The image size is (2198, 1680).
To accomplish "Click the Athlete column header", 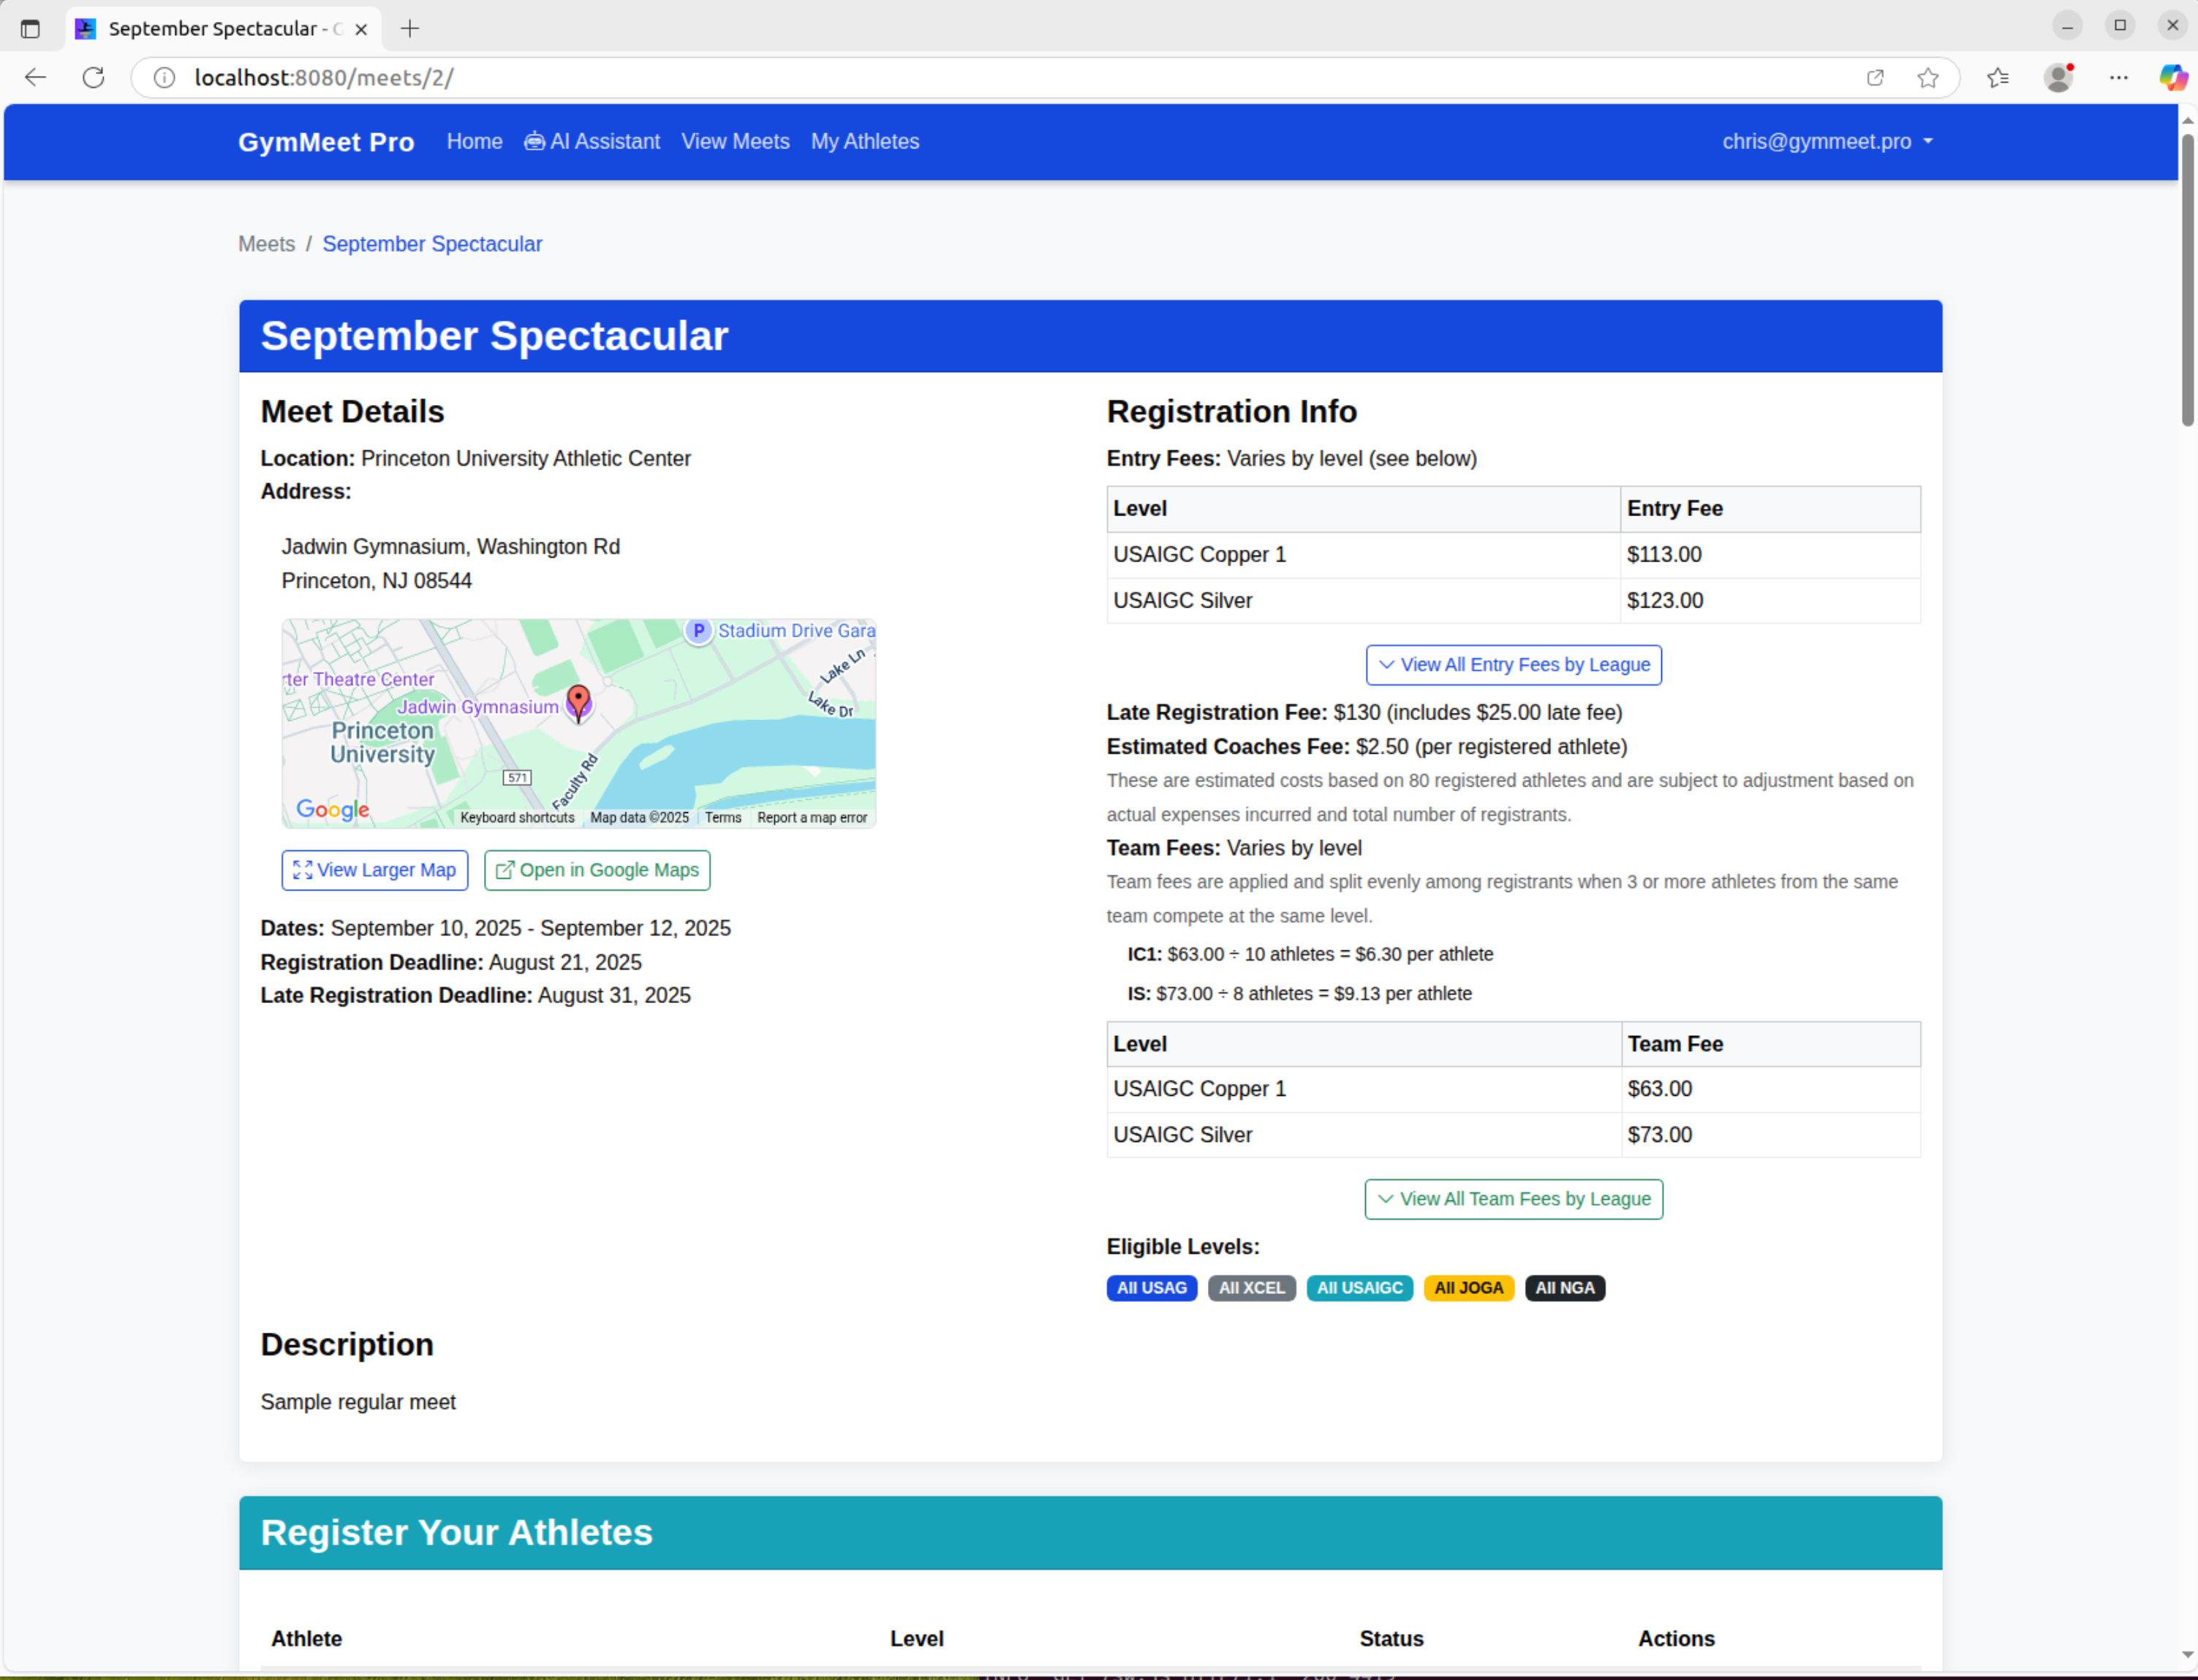I will (x=306, y=1639).
